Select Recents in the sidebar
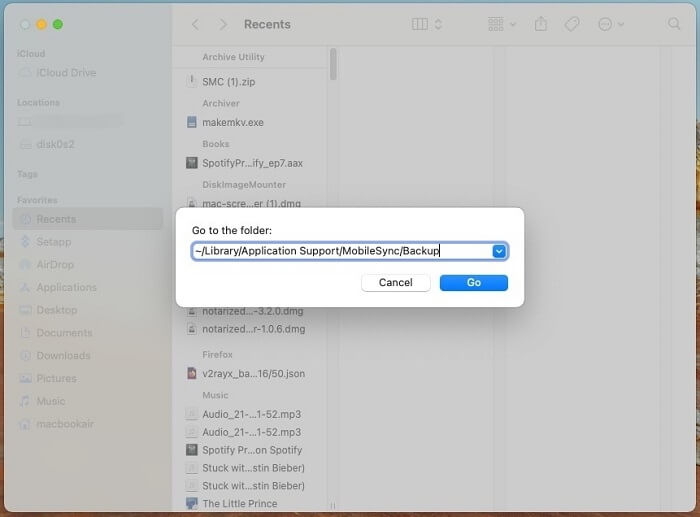 [x=88, y=219]
